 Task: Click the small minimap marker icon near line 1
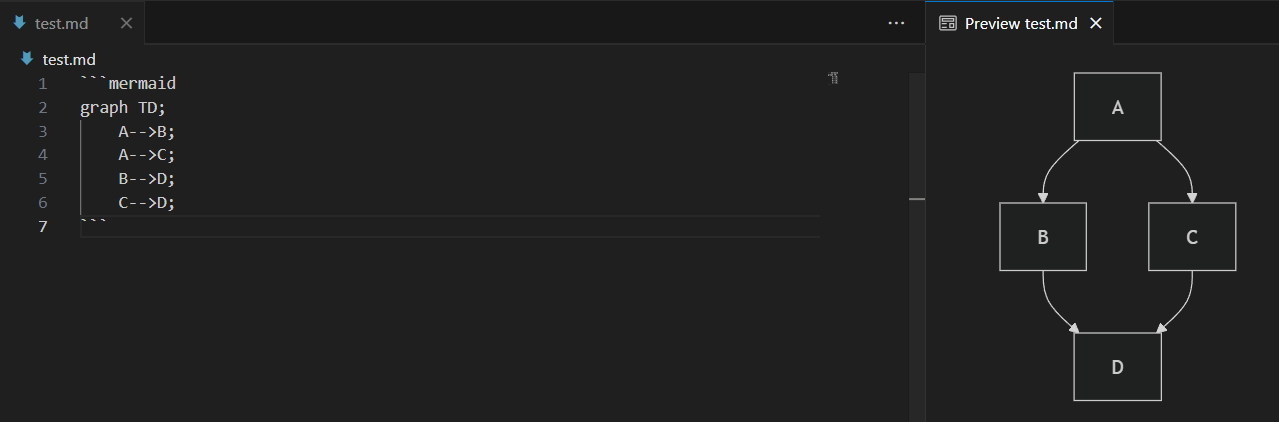tap(833, 78)
